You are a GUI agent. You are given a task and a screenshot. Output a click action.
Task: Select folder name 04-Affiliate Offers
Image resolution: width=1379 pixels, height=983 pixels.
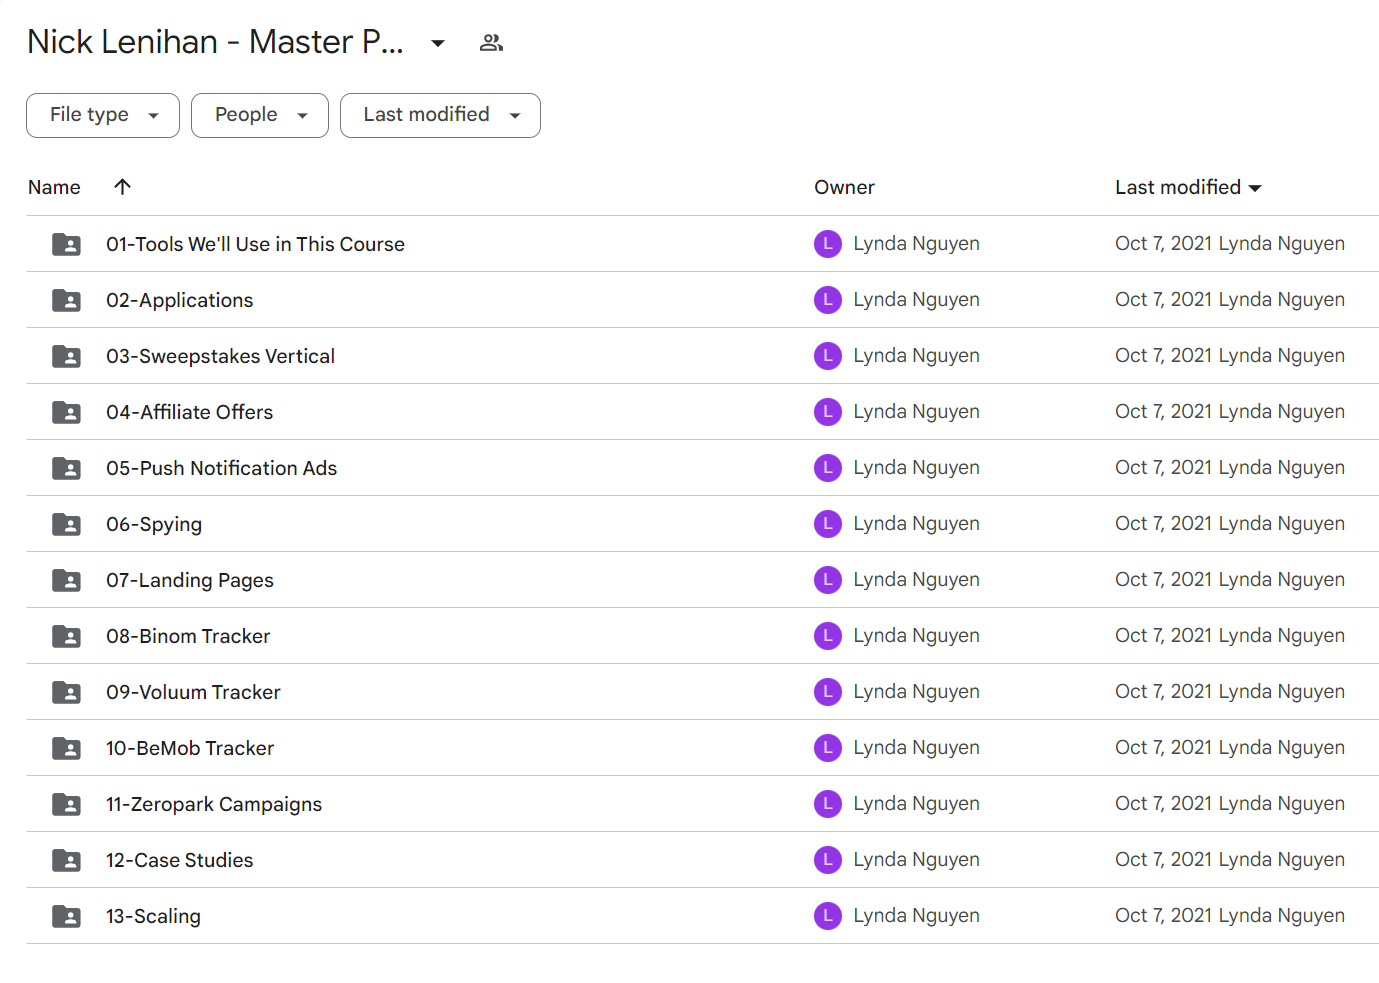(189, 412)
